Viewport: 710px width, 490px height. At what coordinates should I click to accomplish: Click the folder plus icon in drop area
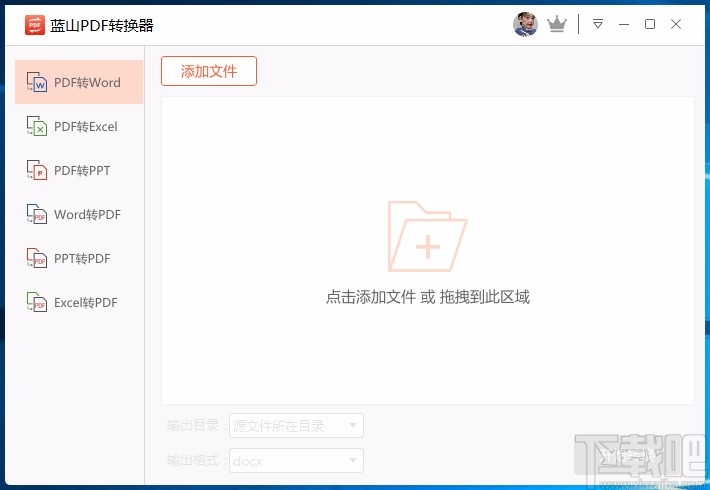click(x=427, y=236)
